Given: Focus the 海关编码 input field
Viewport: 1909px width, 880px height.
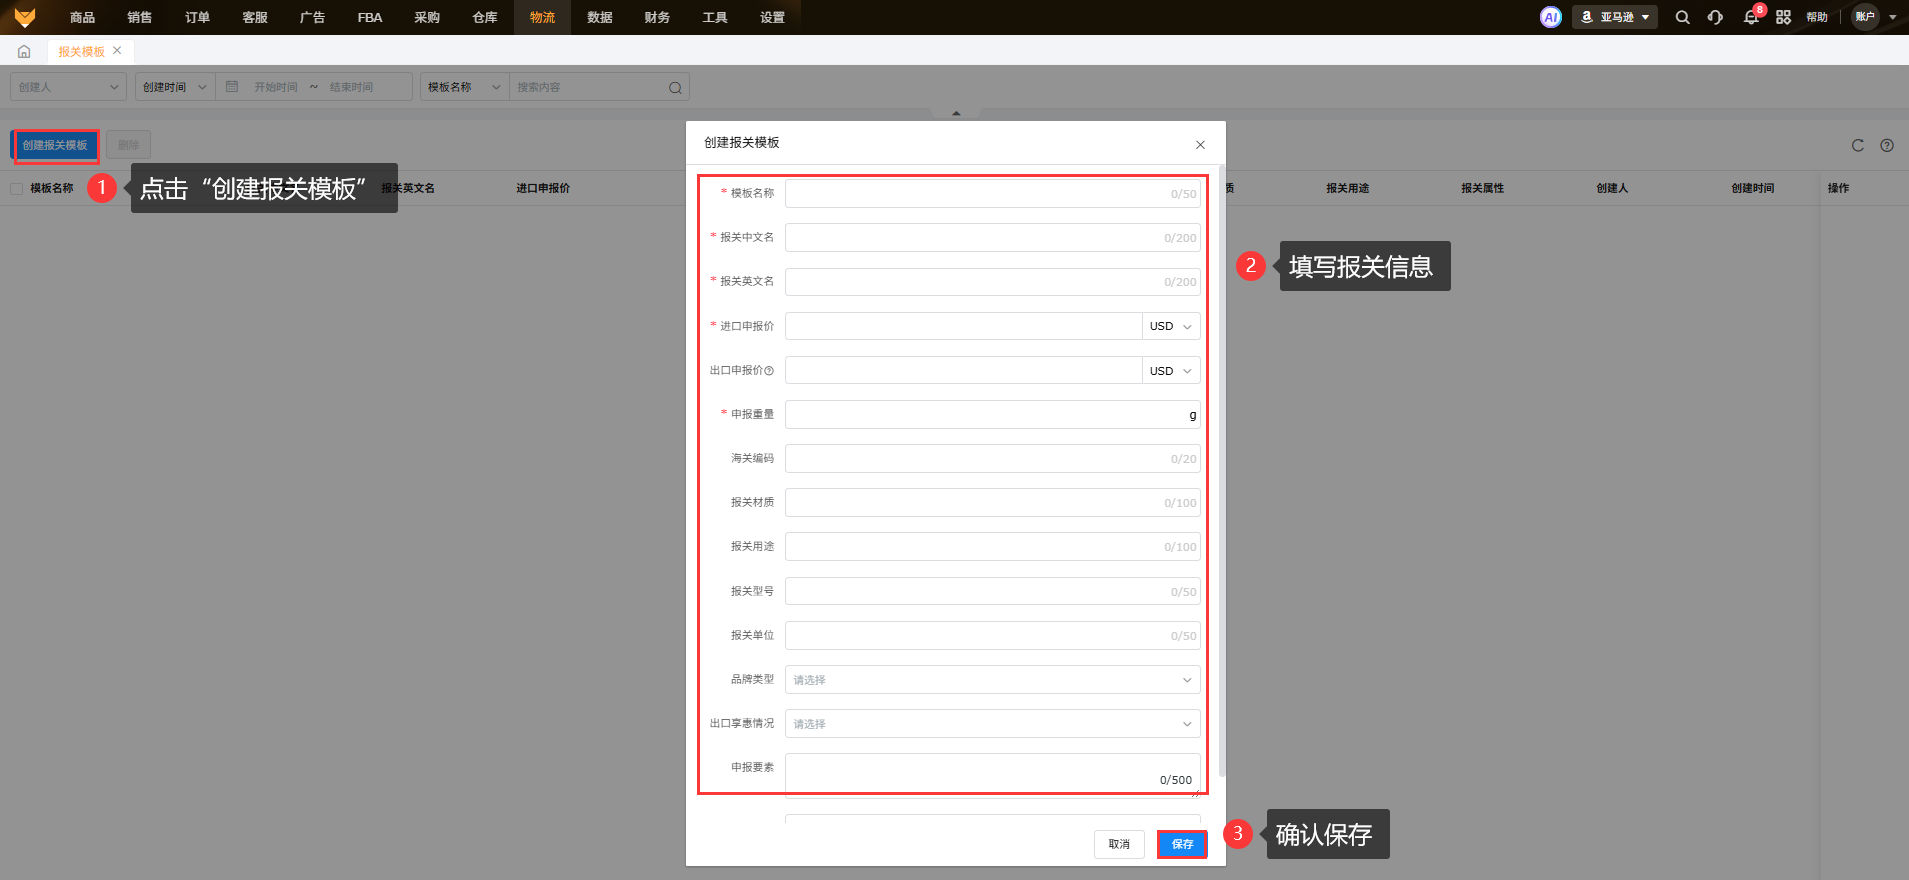Looking at the screenshot, I should click(992, 459).
